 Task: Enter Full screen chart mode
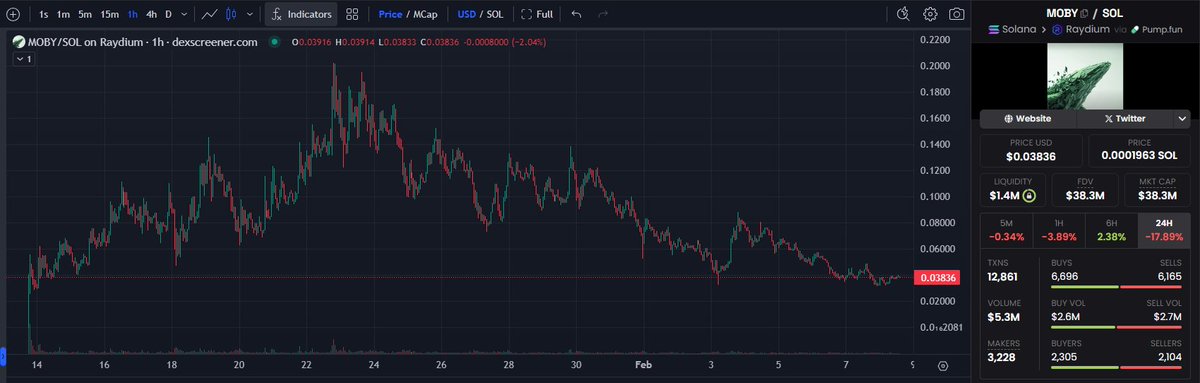point(536,14)
